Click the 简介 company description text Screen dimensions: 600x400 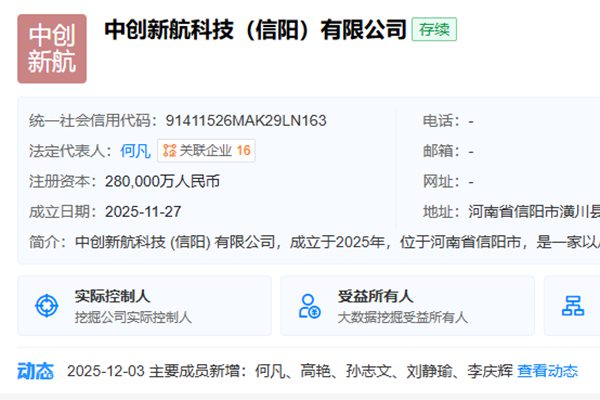(330, 241)
